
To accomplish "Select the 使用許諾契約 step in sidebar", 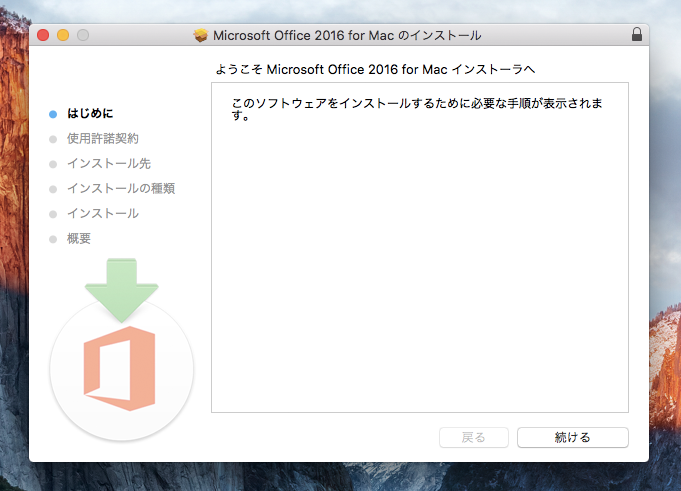I will [102, 138].
